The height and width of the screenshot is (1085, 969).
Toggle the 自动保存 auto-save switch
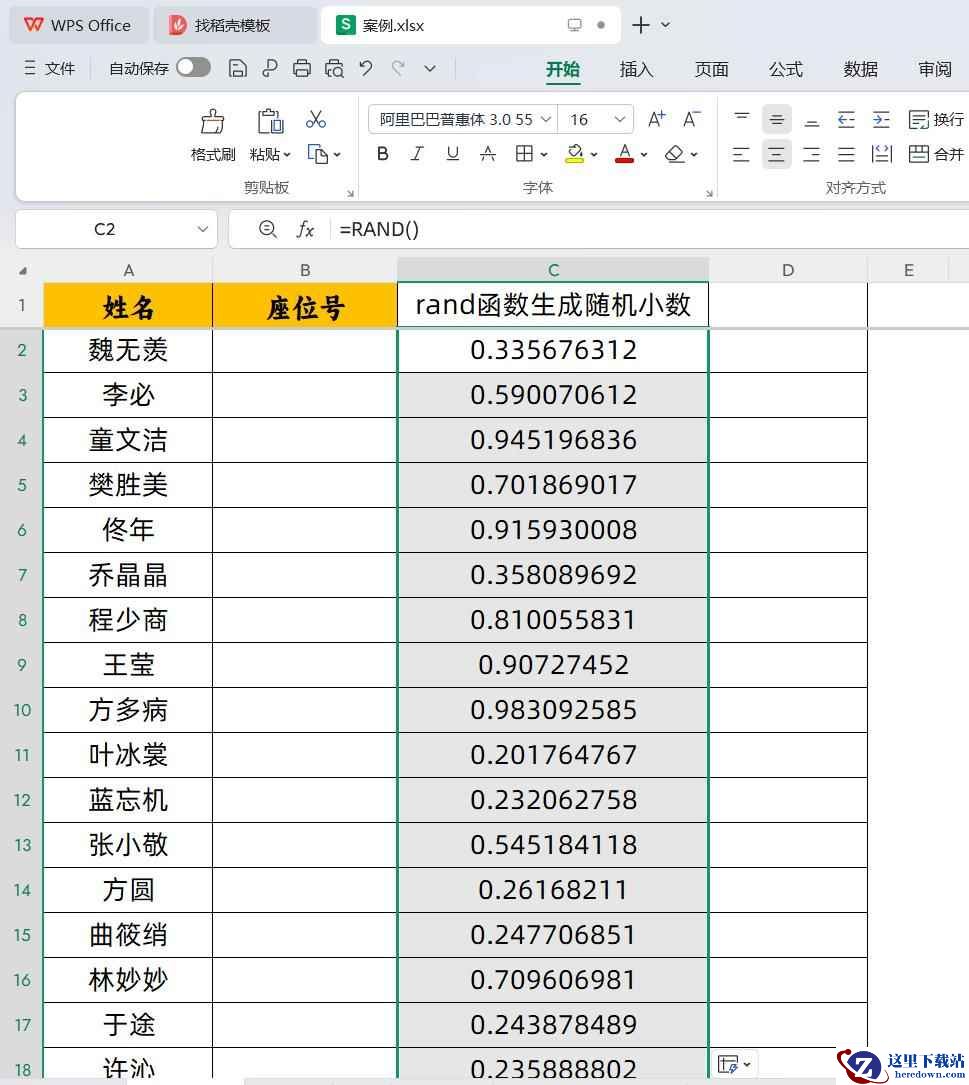click(x=193, y=68)
